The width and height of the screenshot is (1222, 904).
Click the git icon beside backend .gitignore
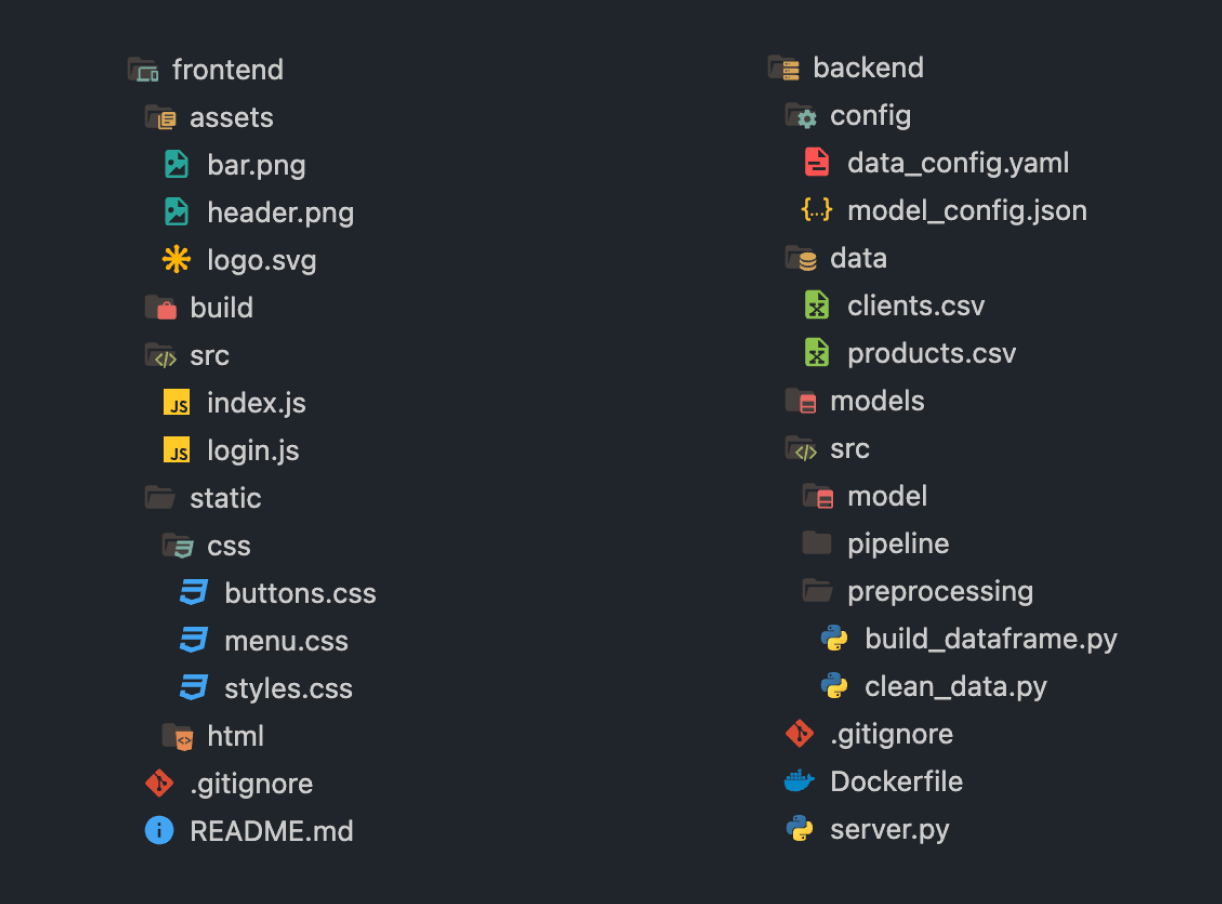(799, 734)
